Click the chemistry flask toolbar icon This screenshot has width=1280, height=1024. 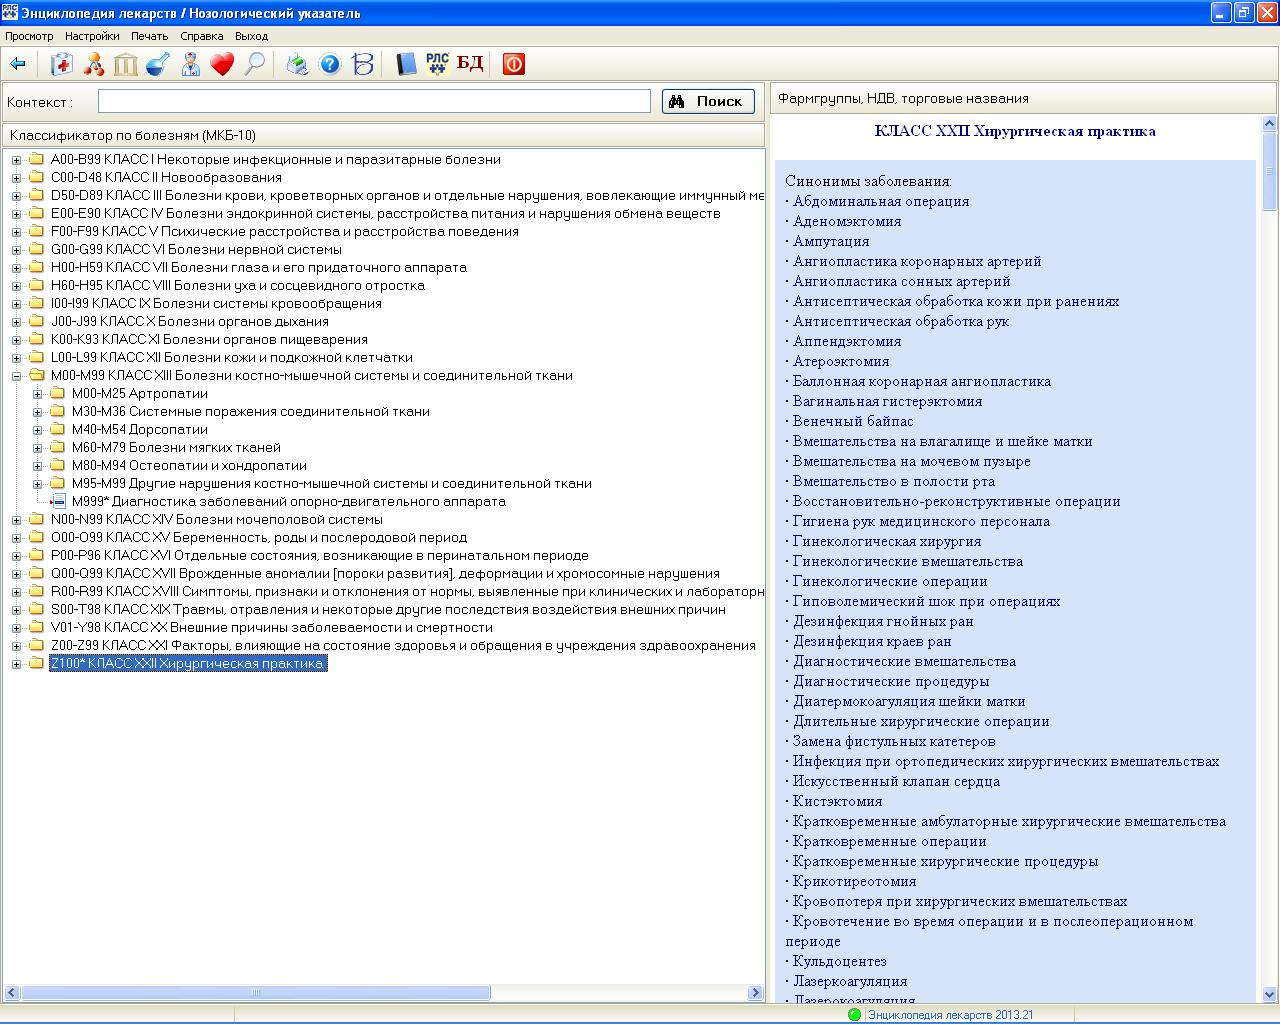click(158, 64)
